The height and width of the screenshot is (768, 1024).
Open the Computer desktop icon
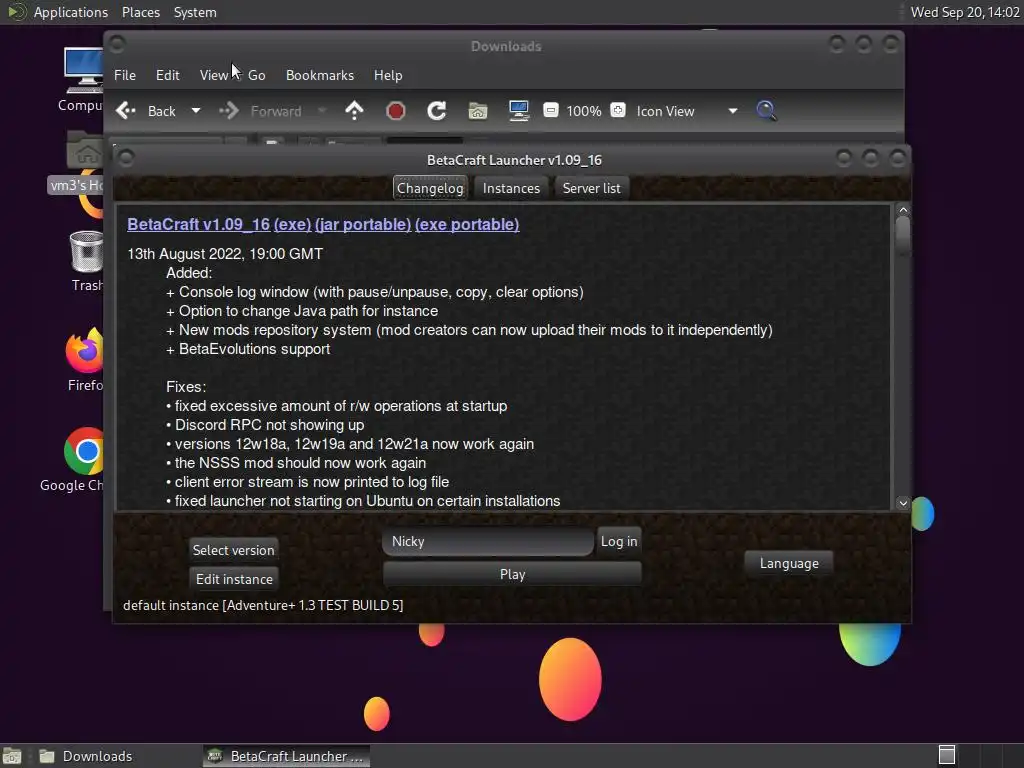[83, 80]
